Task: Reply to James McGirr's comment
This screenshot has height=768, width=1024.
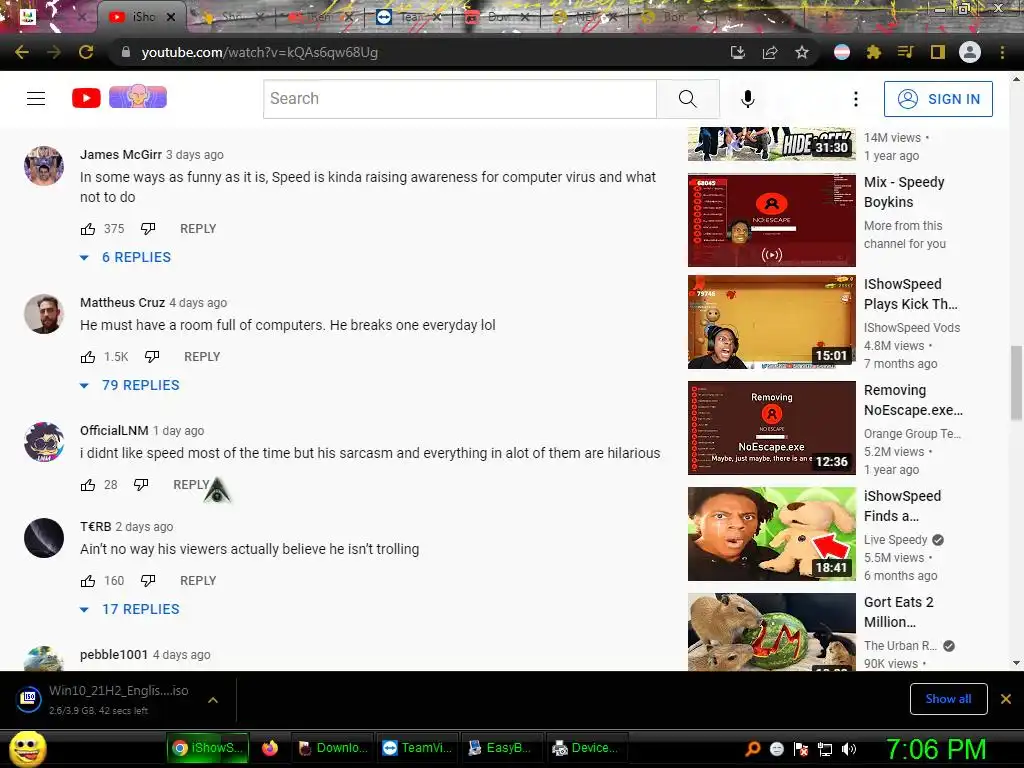Action: coord(198,229)
